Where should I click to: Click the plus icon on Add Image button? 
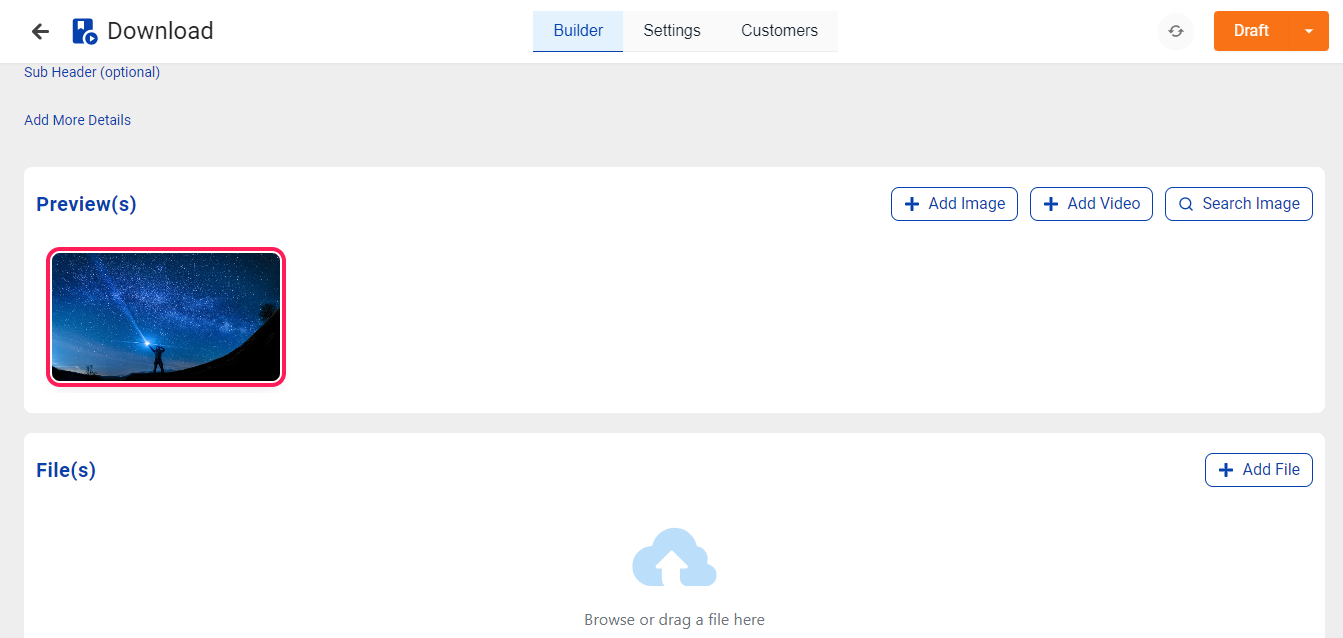[911, 204]
